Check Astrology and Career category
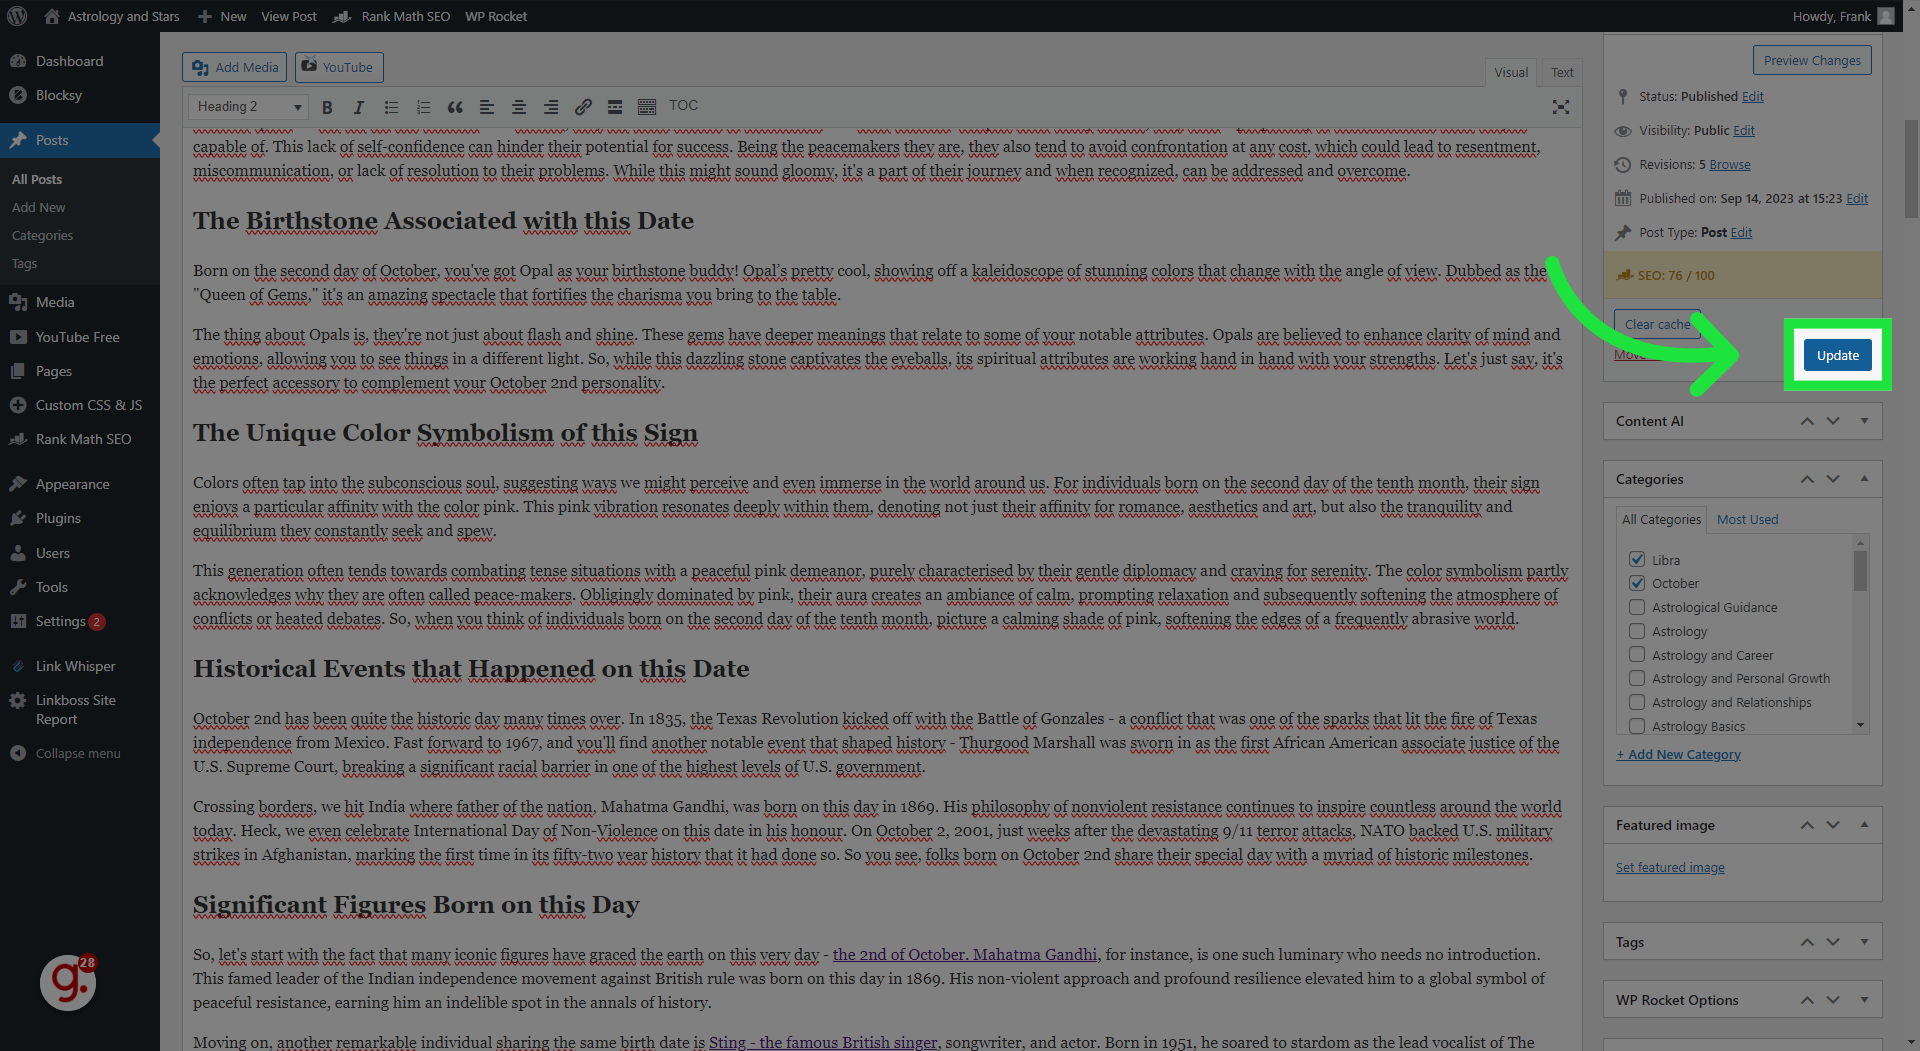Viewport: 1920px width, 1051px height. [1637, 654]
